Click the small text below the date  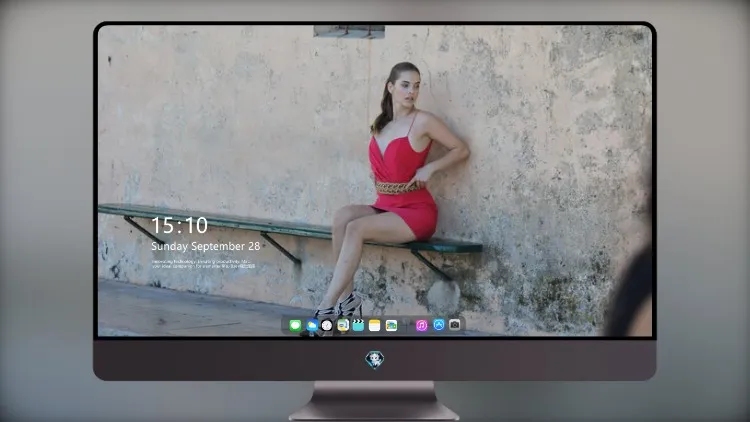coord(203,264)
